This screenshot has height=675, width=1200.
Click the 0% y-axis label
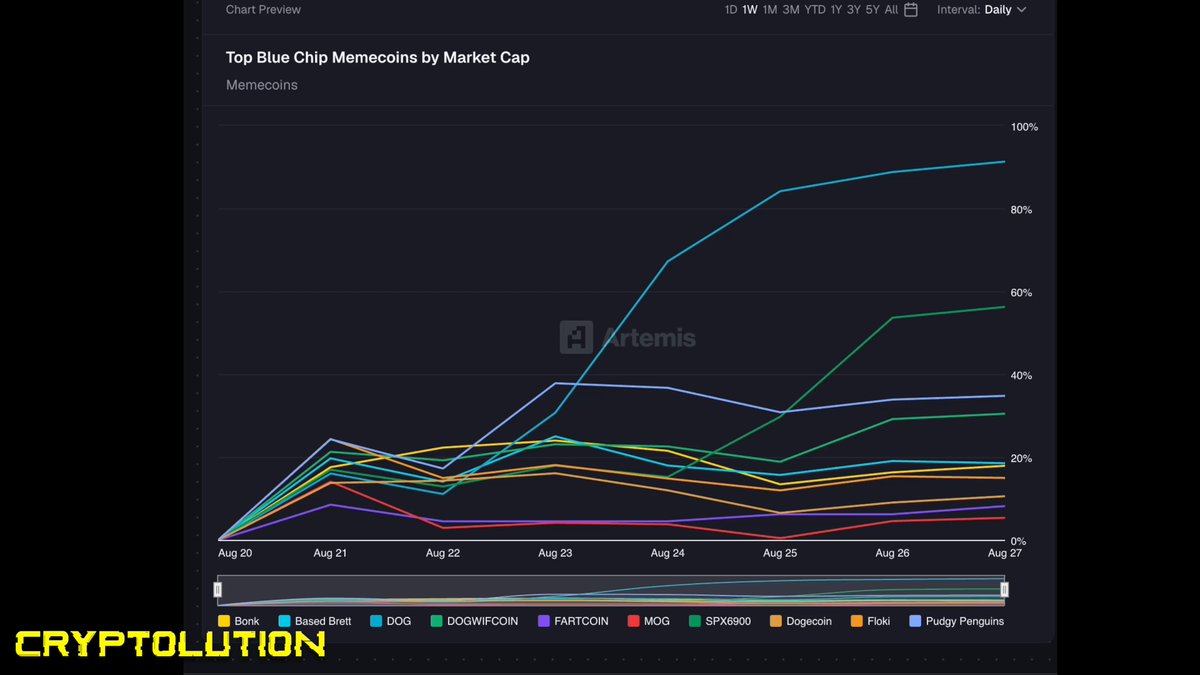(x=1020, y=541)
